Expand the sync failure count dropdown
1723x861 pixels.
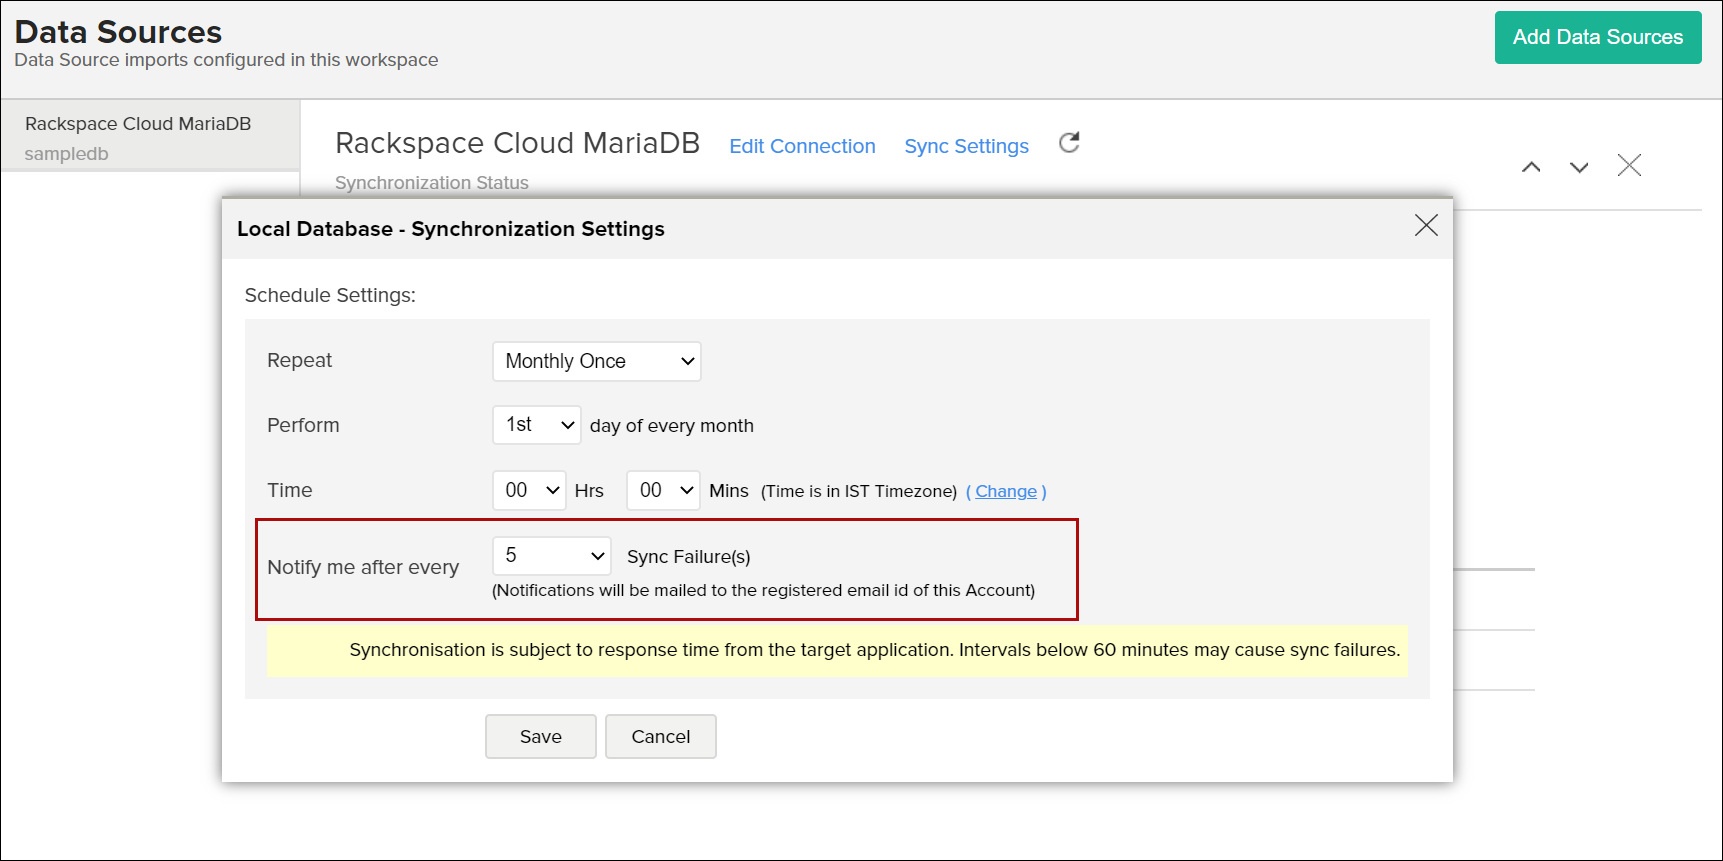552,556
